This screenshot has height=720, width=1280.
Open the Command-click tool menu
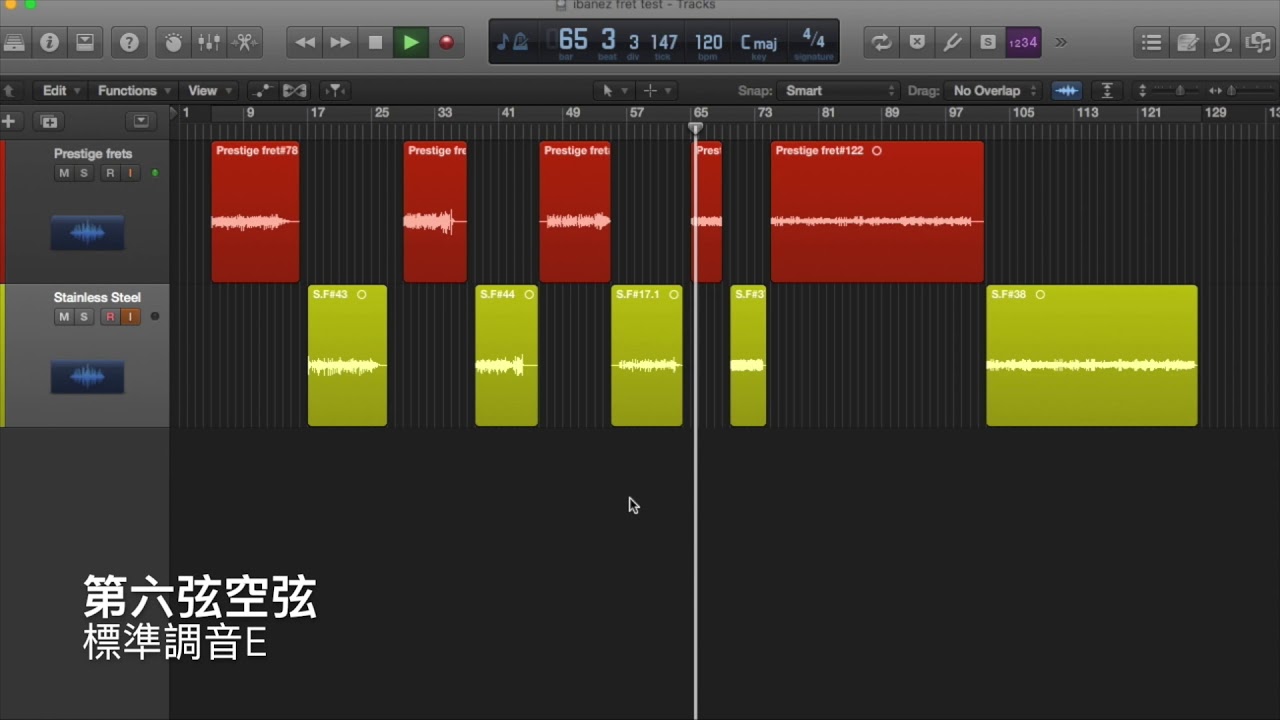(657, 90)
